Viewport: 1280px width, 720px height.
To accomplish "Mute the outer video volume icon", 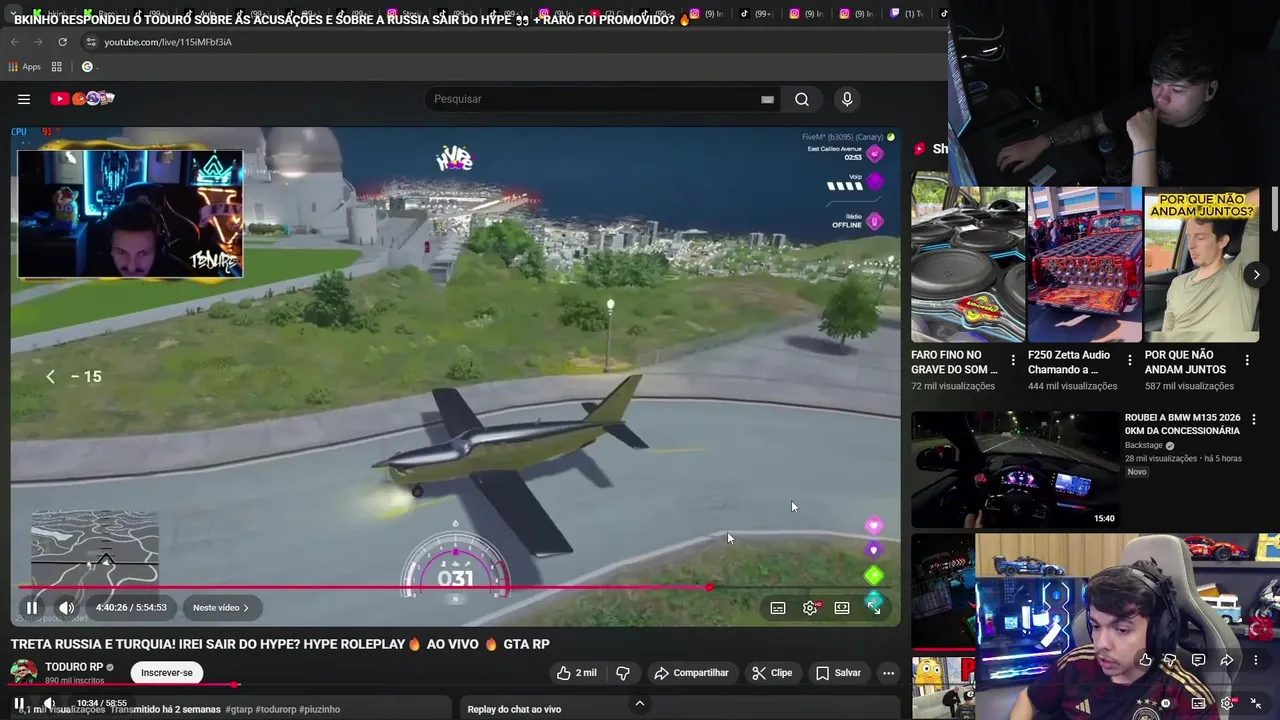I will pos(48,703).
